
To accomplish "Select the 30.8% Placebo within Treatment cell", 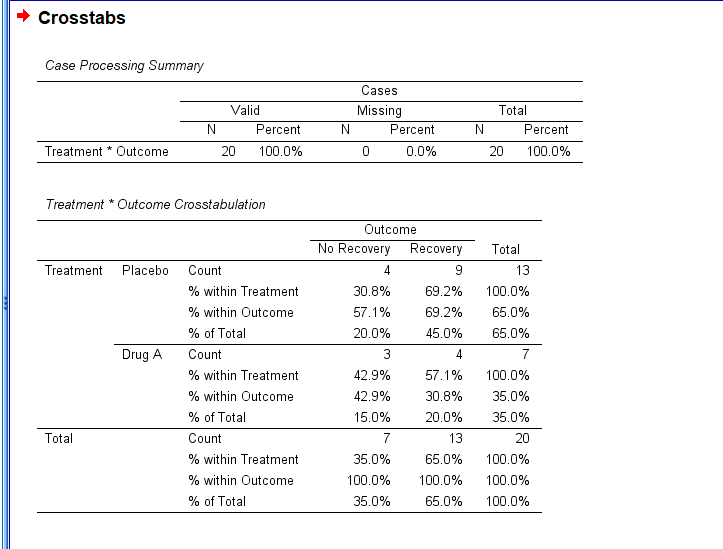I will click(372, 292).
